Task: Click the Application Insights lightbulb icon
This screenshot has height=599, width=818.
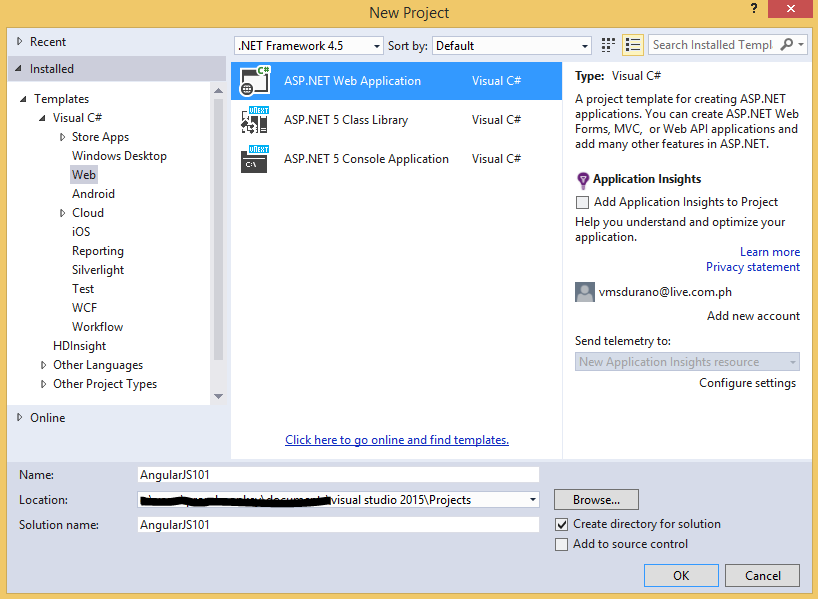Action: coord(583,181)
